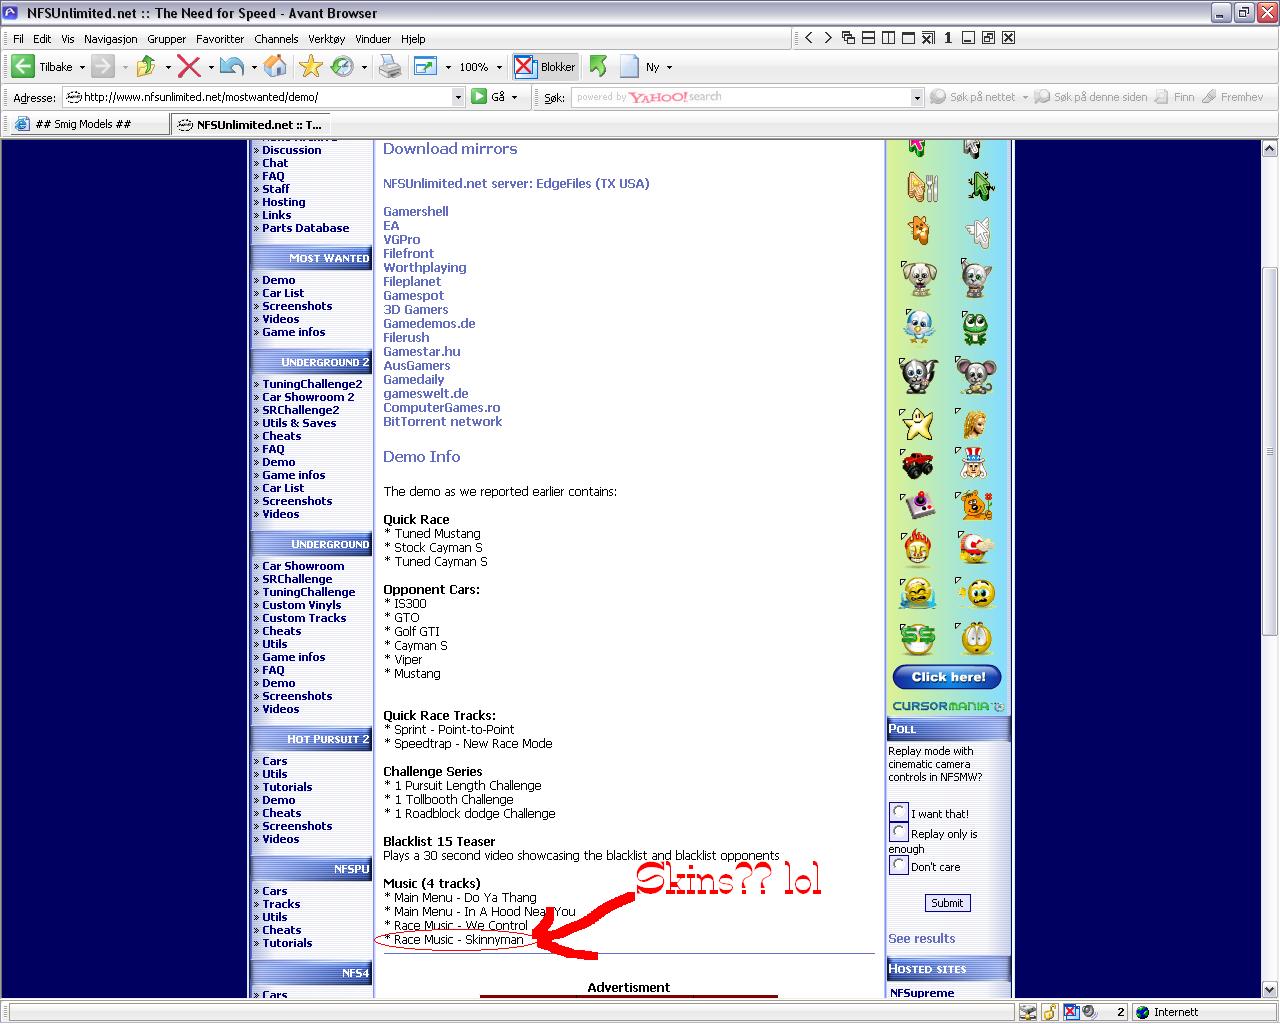Click the status bar sound speaker icon
The width and height of the screenshot is (1280, 1024).
1089,1012
